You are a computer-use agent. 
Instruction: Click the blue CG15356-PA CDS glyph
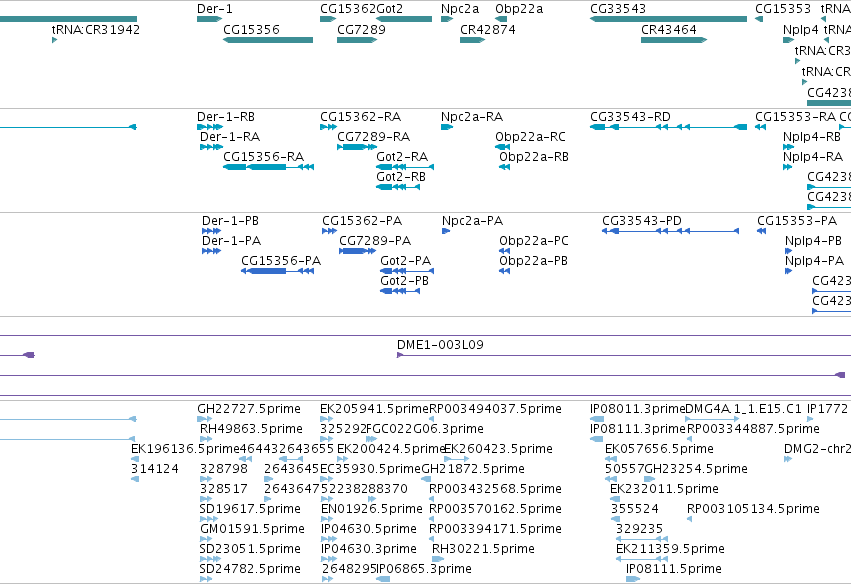pyautogui.click(x=277, y=271)
